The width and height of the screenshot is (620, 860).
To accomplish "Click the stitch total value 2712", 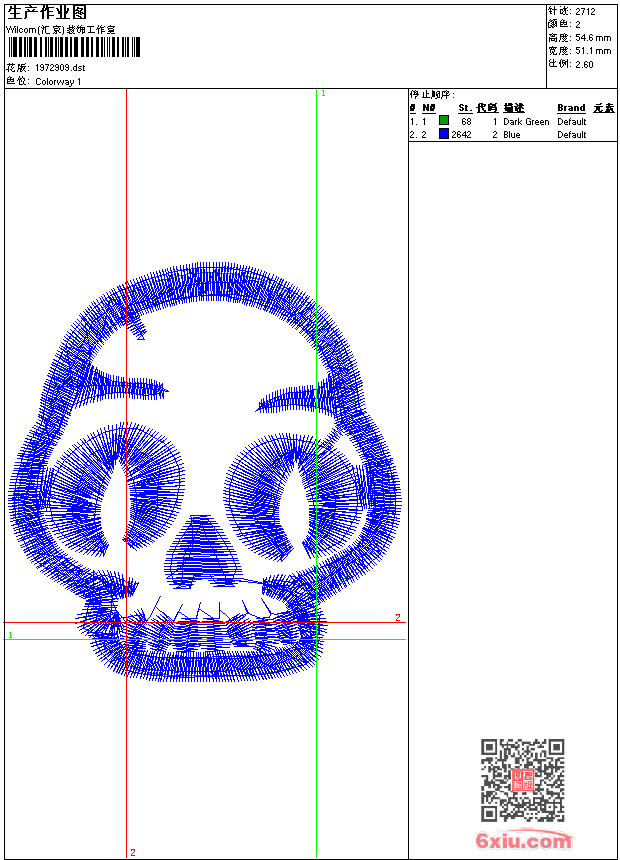I will pyautogui.click(x=585, y=12).
